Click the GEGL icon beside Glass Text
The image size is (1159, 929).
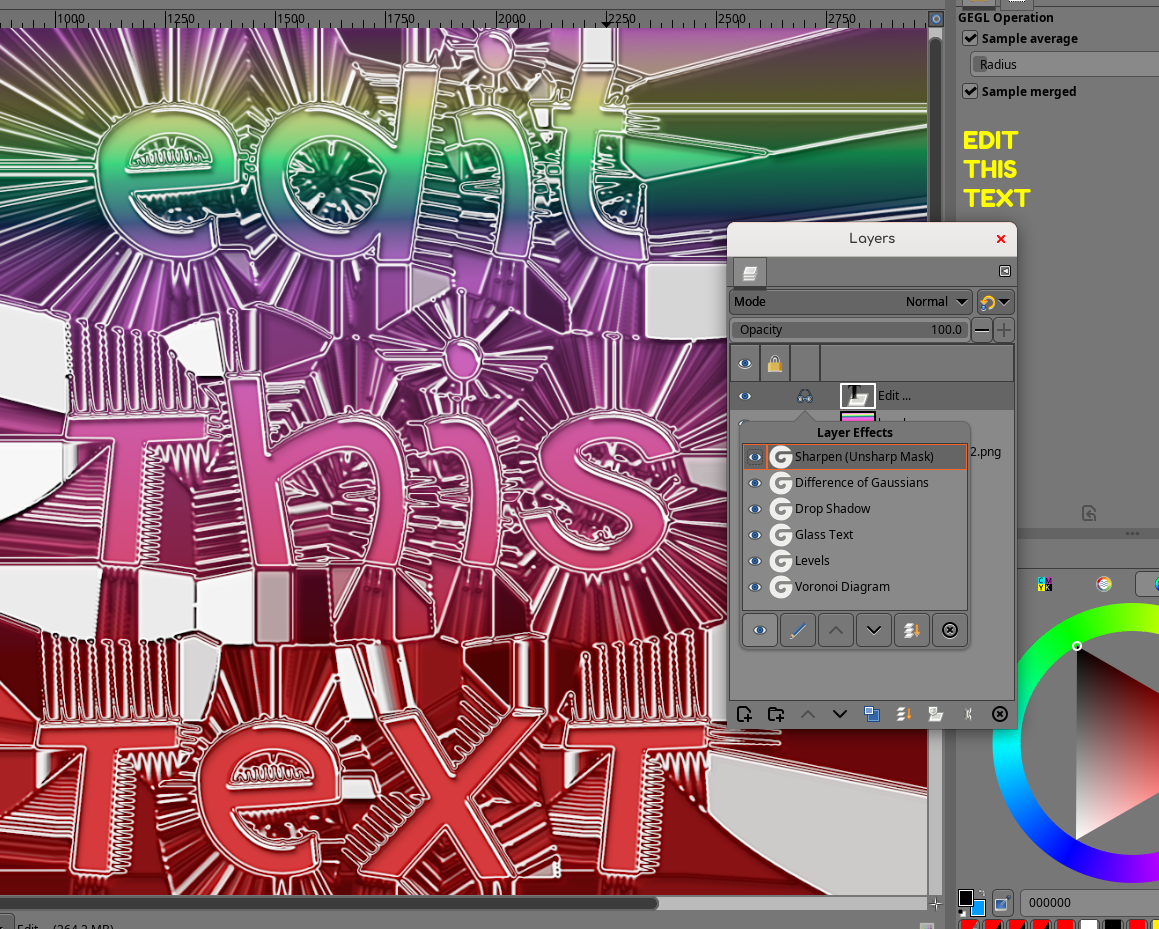click(x=781, y=535)
